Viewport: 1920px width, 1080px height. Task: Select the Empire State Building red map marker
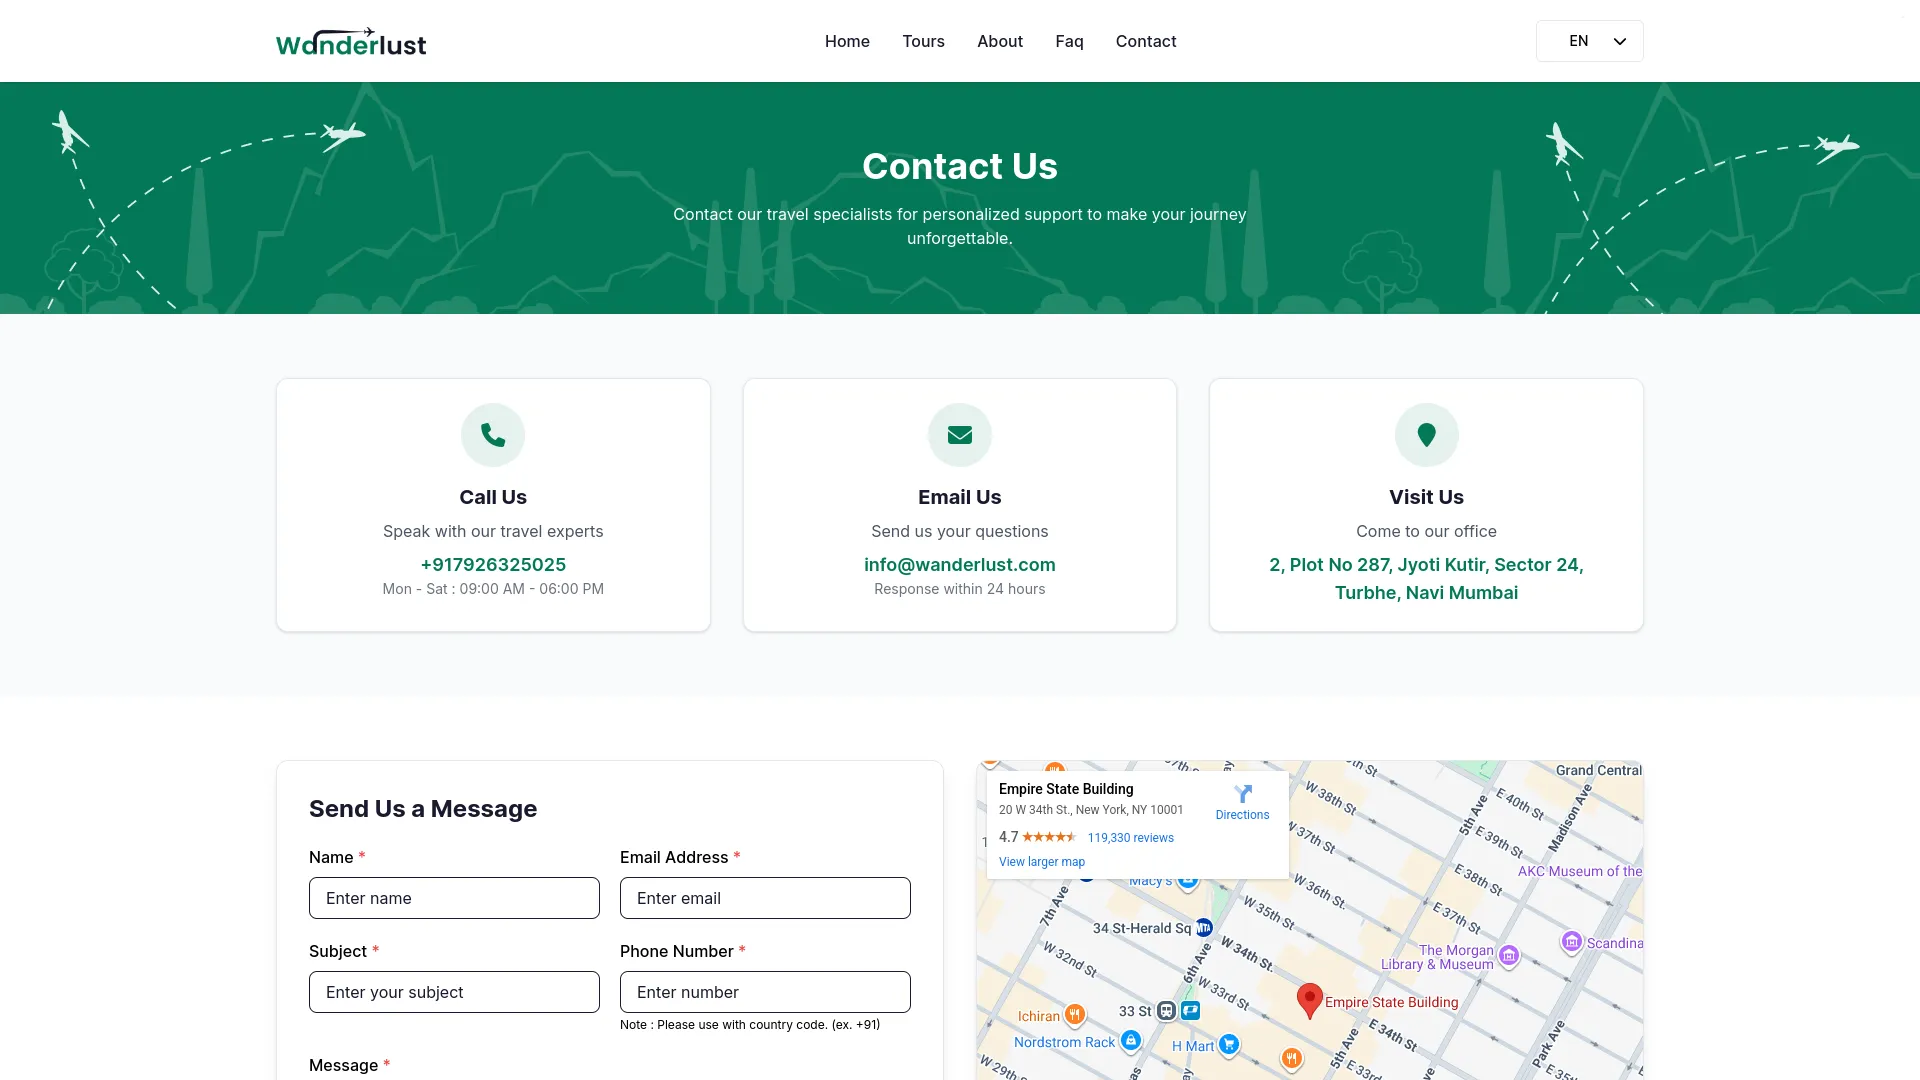(1309, 1000)
